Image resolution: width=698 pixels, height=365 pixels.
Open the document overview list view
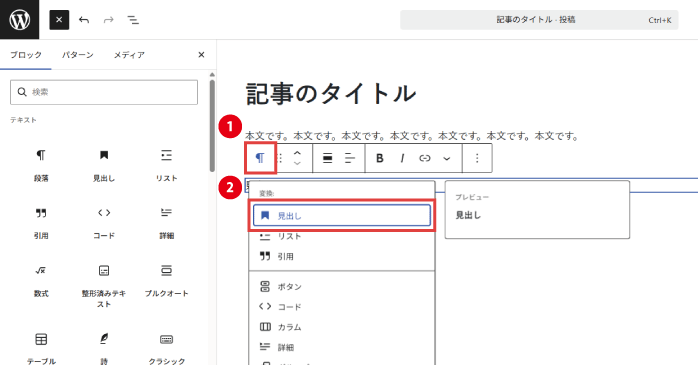[x=133, y=20]
